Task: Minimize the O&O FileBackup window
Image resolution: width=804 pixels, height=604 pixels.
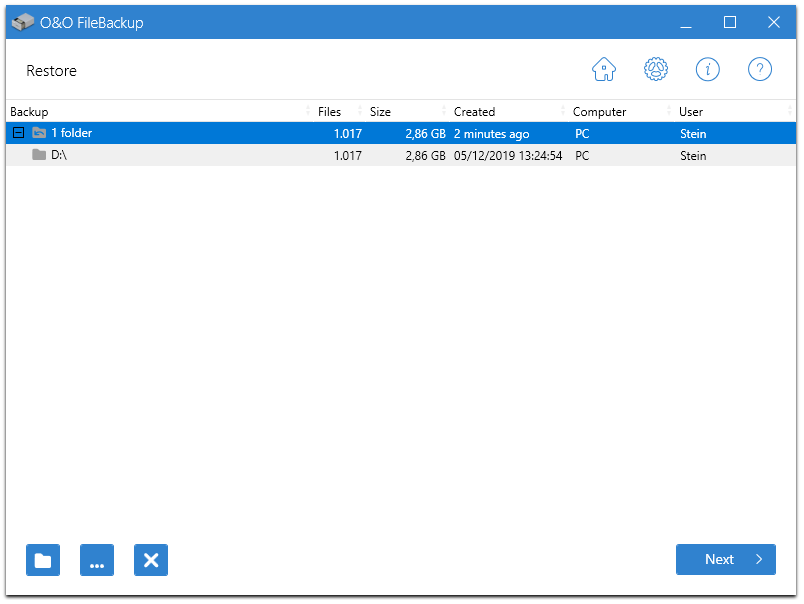Action: [686, 22]
